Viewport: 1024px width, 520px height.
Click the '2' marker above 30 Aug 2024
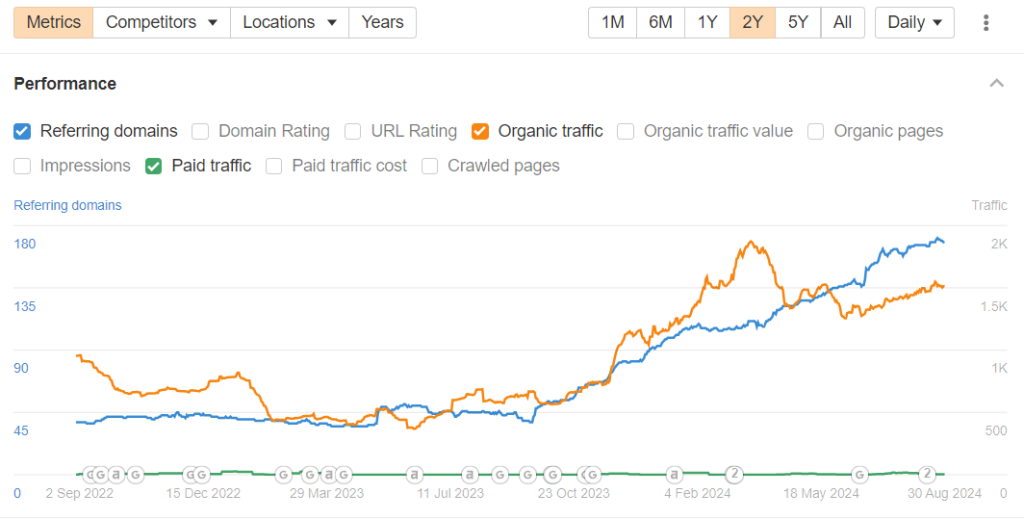point(927,474)
